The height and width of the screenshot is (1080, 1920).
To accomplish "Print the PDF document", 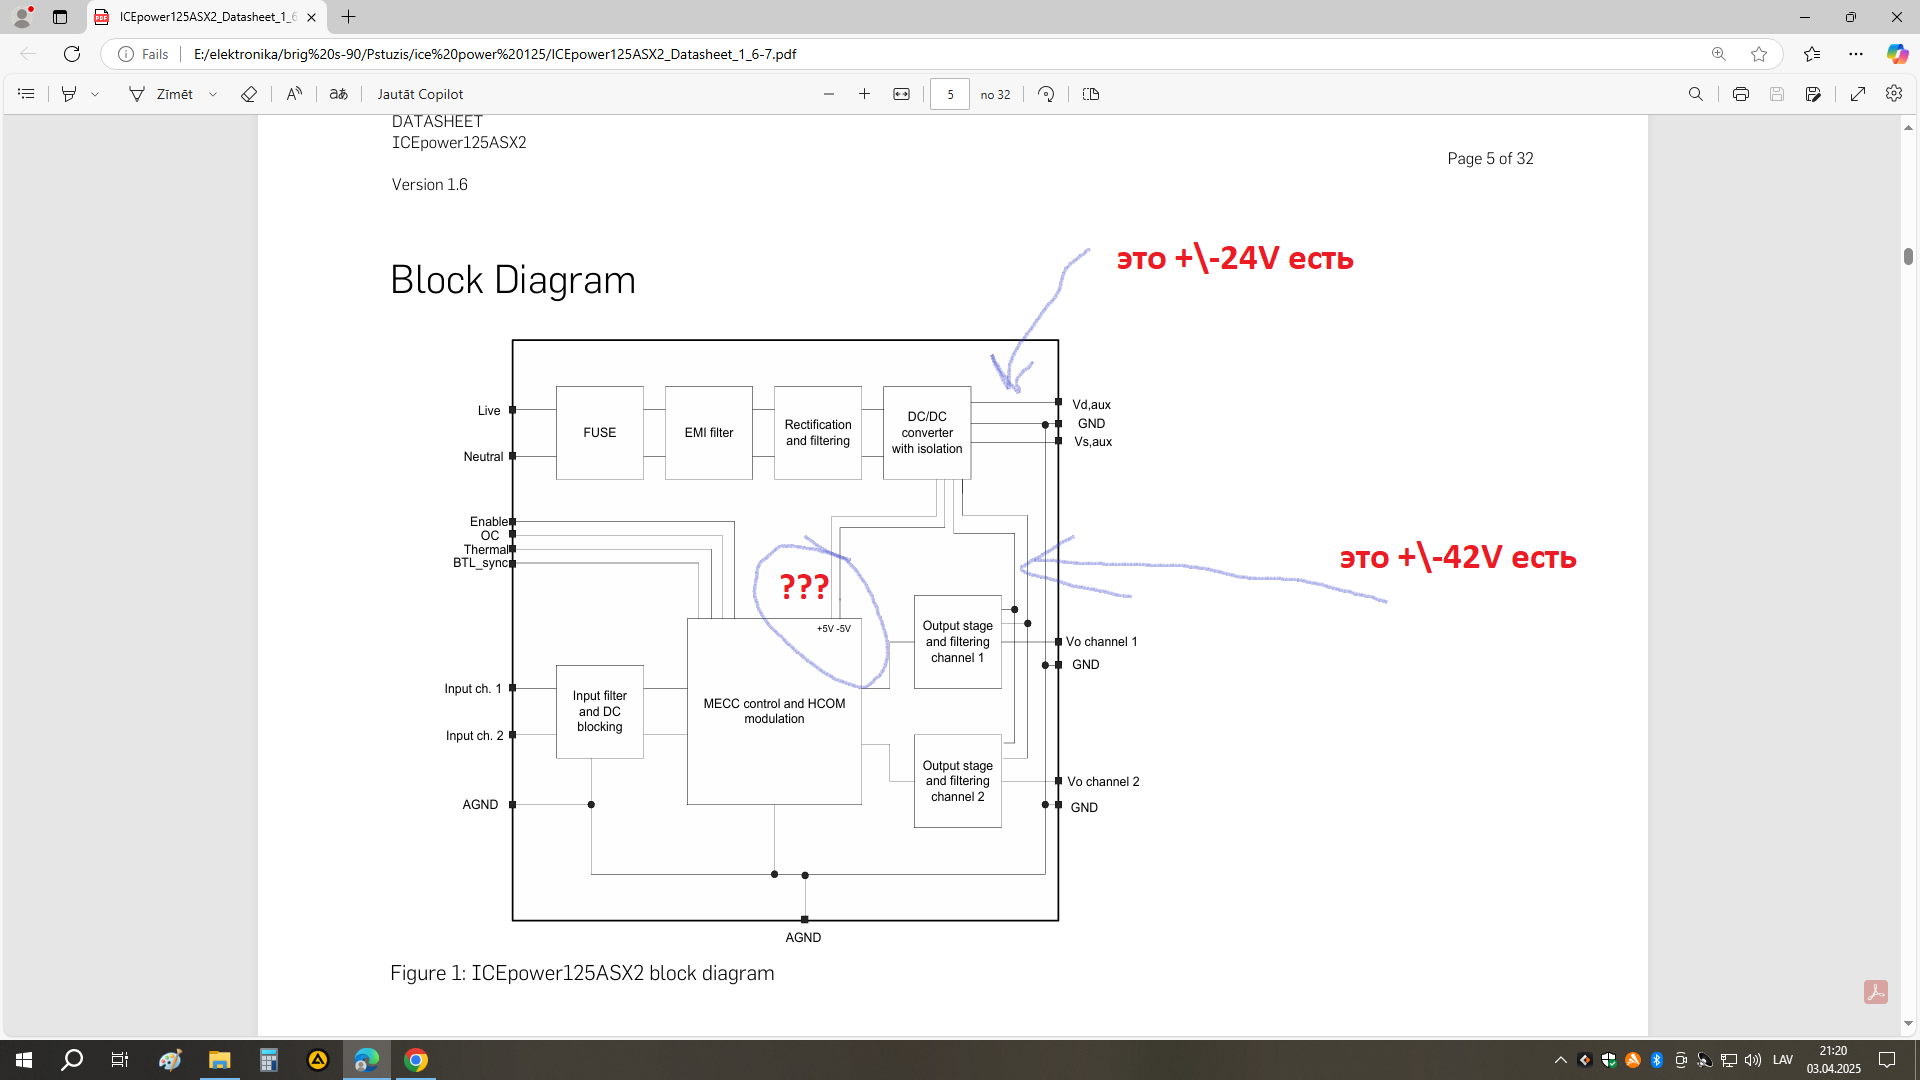I will [x=1741, y=94].
